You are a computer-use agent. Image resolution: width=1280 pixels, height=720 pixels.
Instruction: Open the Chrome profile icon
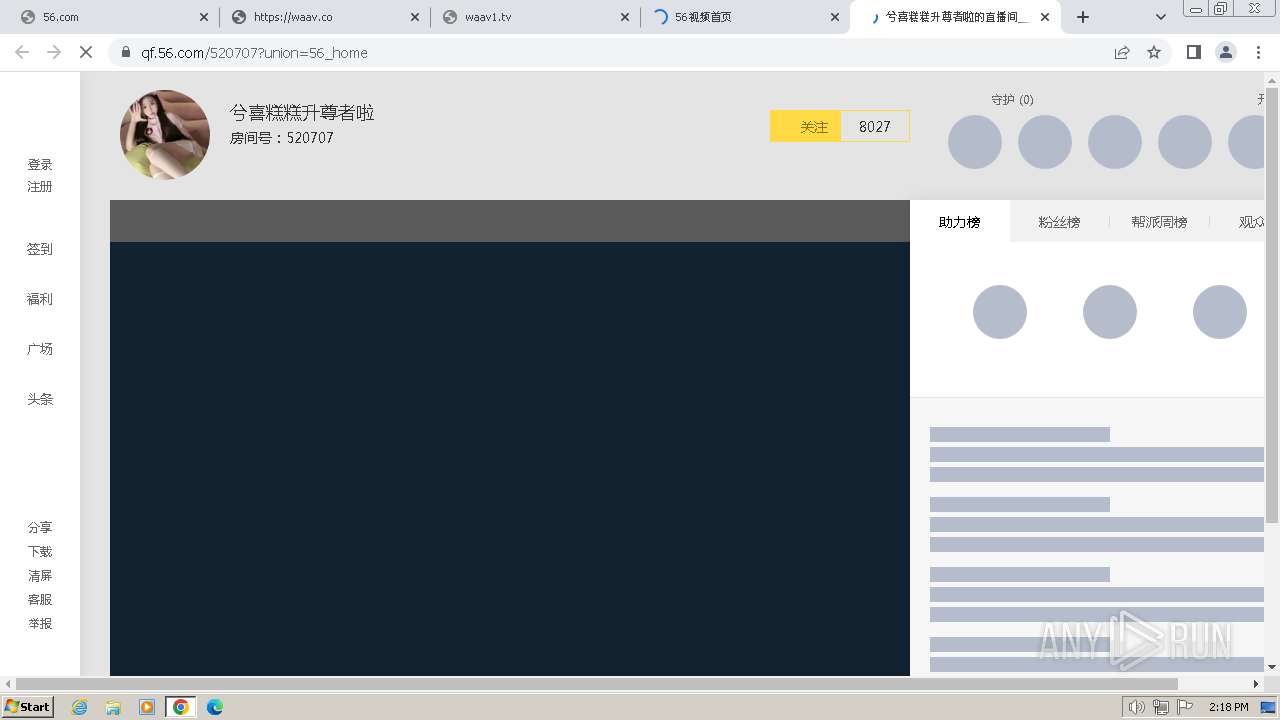point(1225,52)
